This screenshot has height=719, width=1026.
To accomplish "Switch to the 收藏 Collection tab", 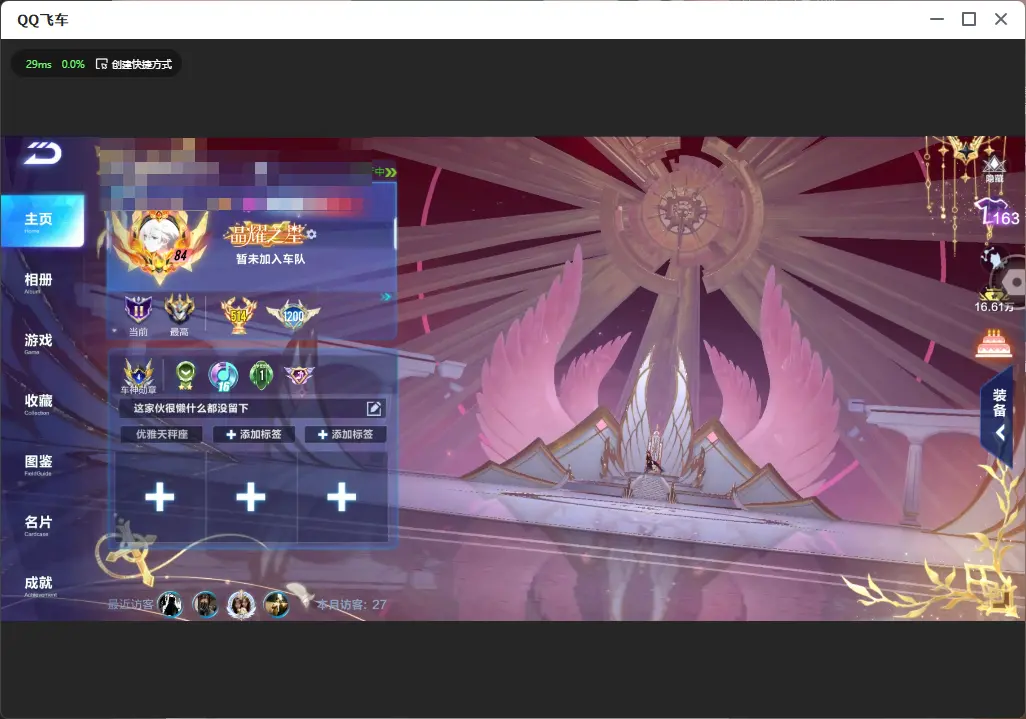I will pyautogui.click(x=39, y=403).
